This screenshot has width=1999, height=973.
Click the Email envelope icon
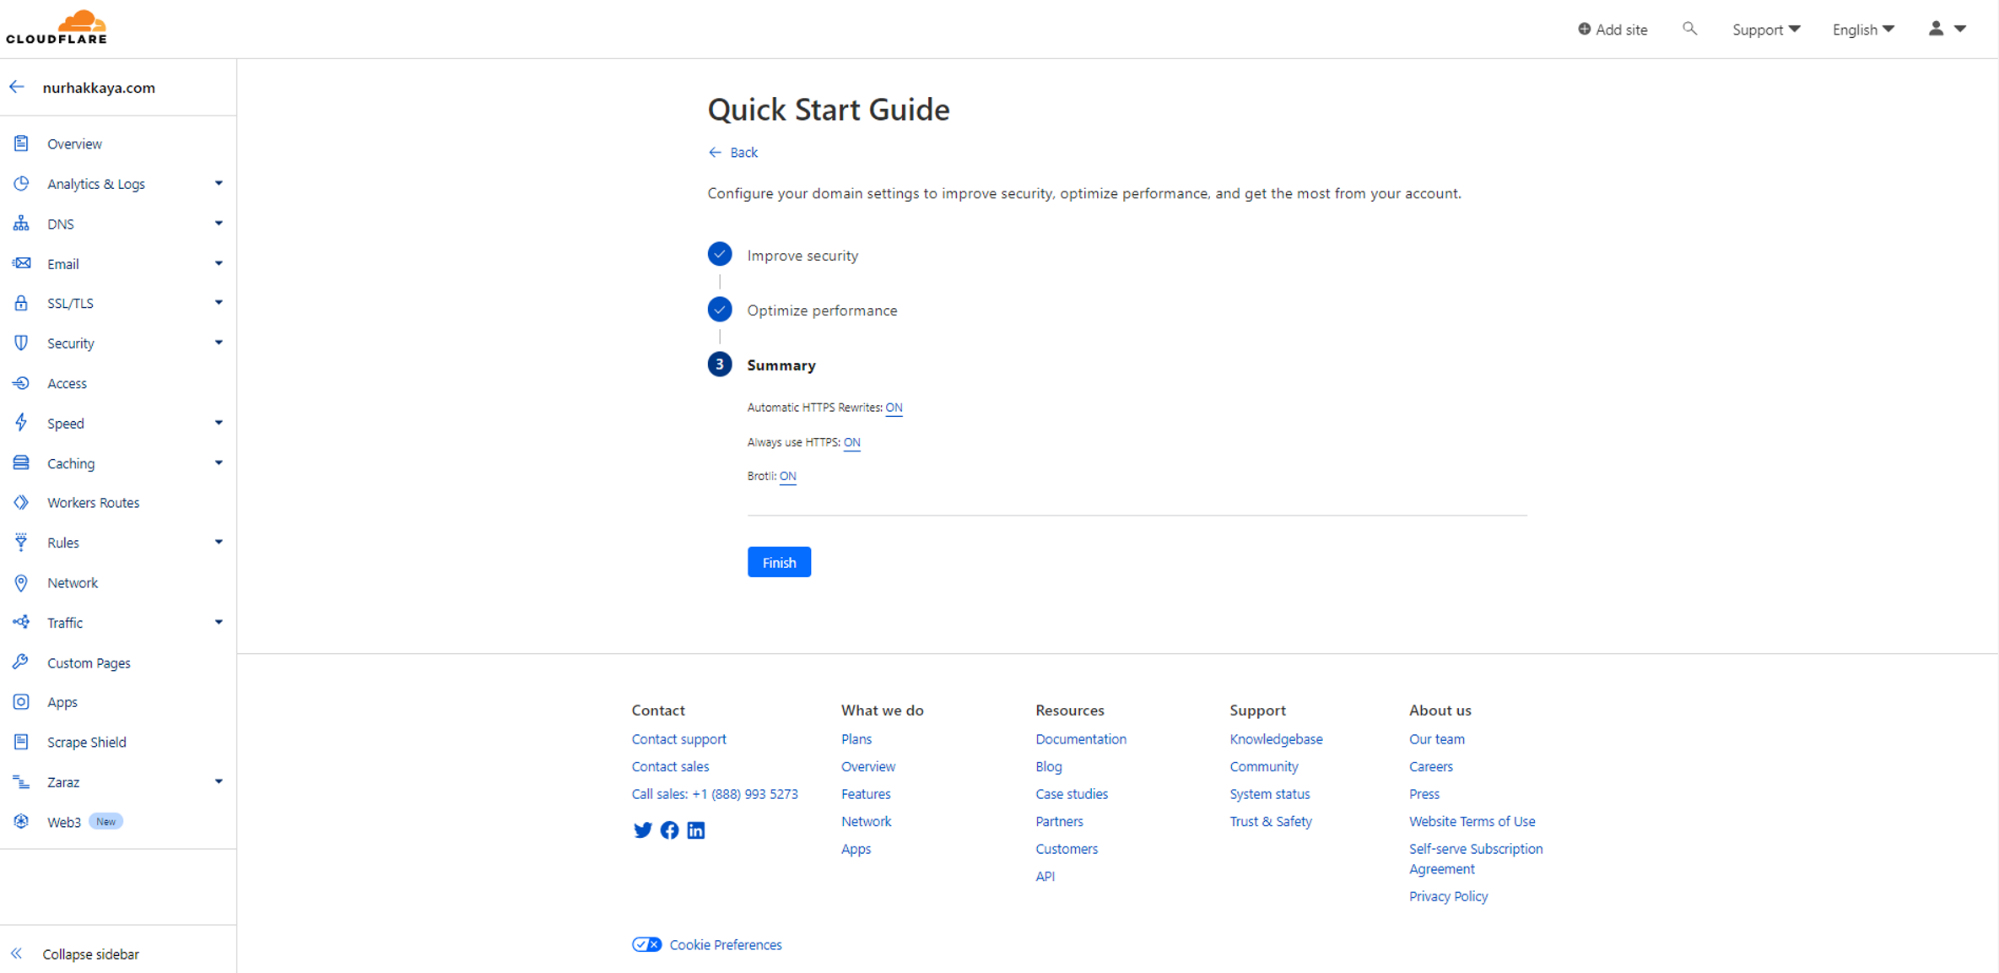21,264
